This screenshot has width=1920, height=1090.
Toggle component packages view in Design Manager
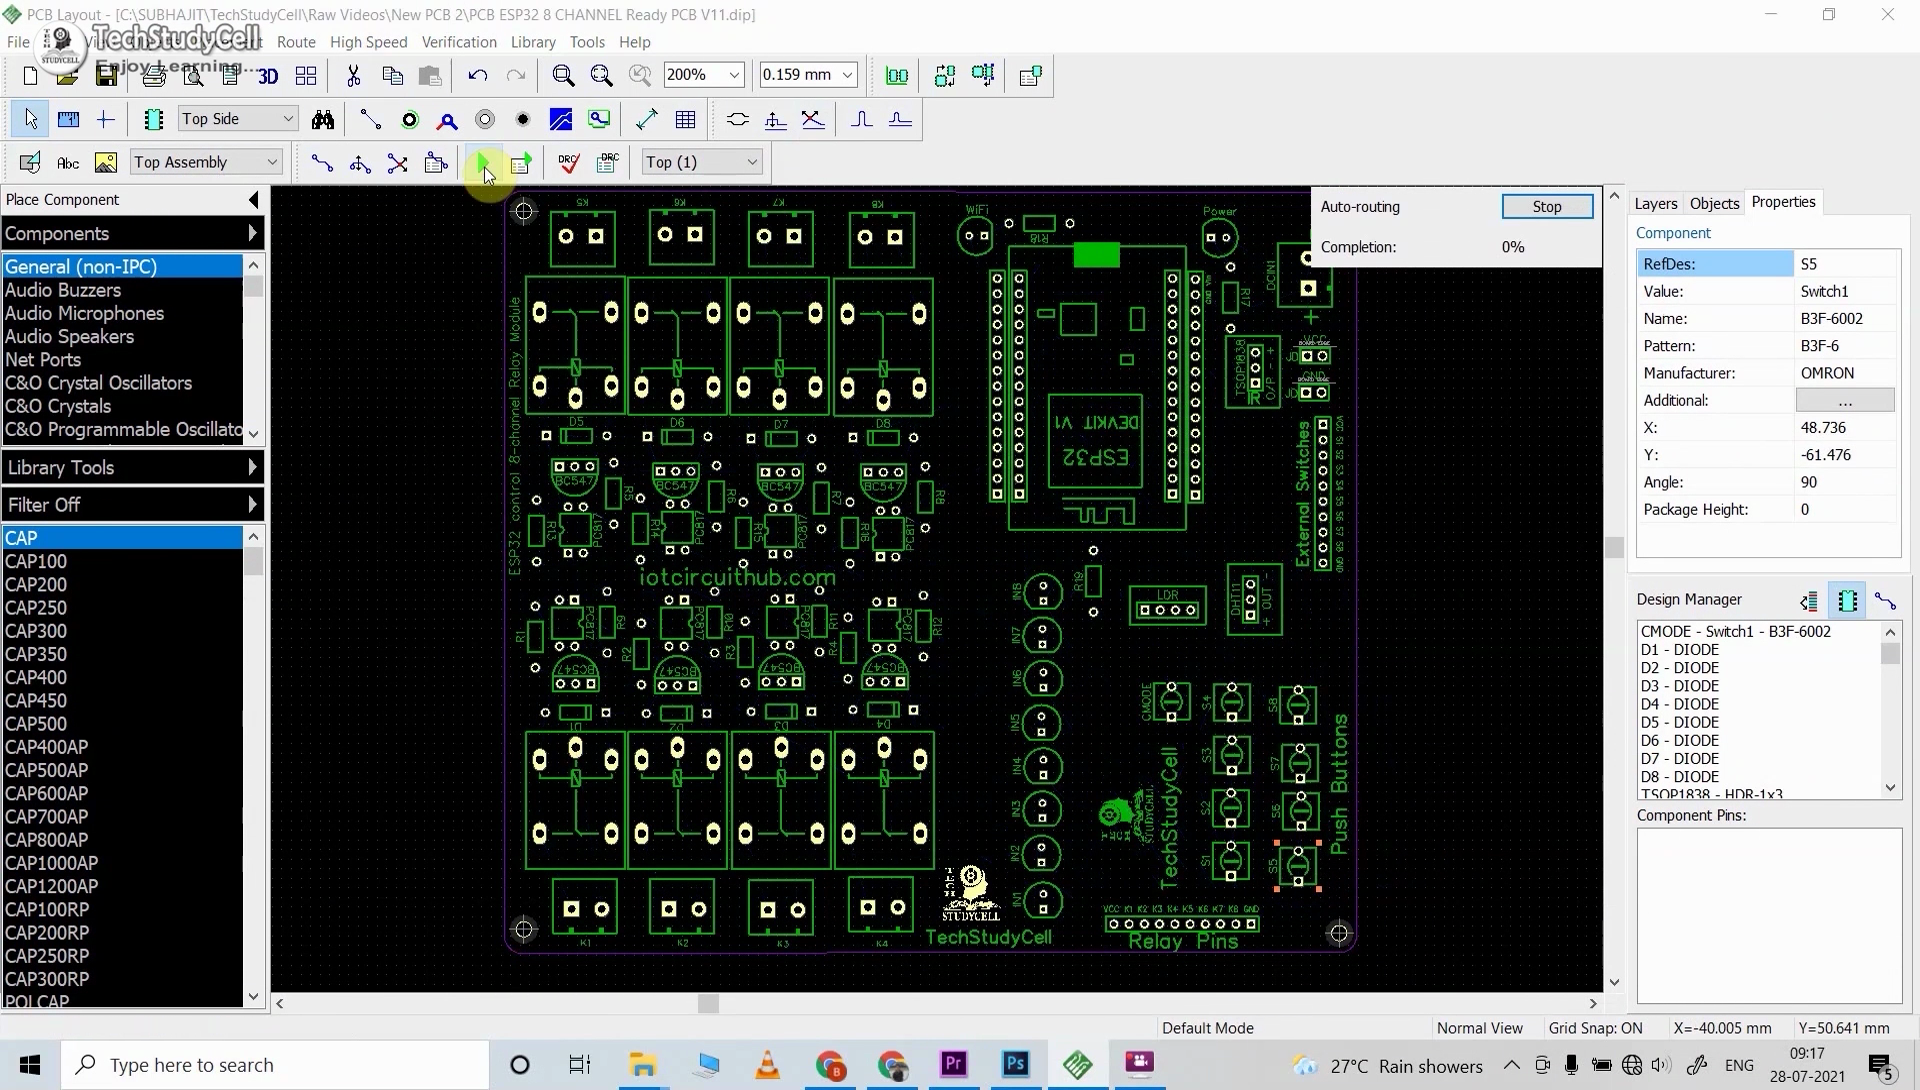click(1847, 600)
